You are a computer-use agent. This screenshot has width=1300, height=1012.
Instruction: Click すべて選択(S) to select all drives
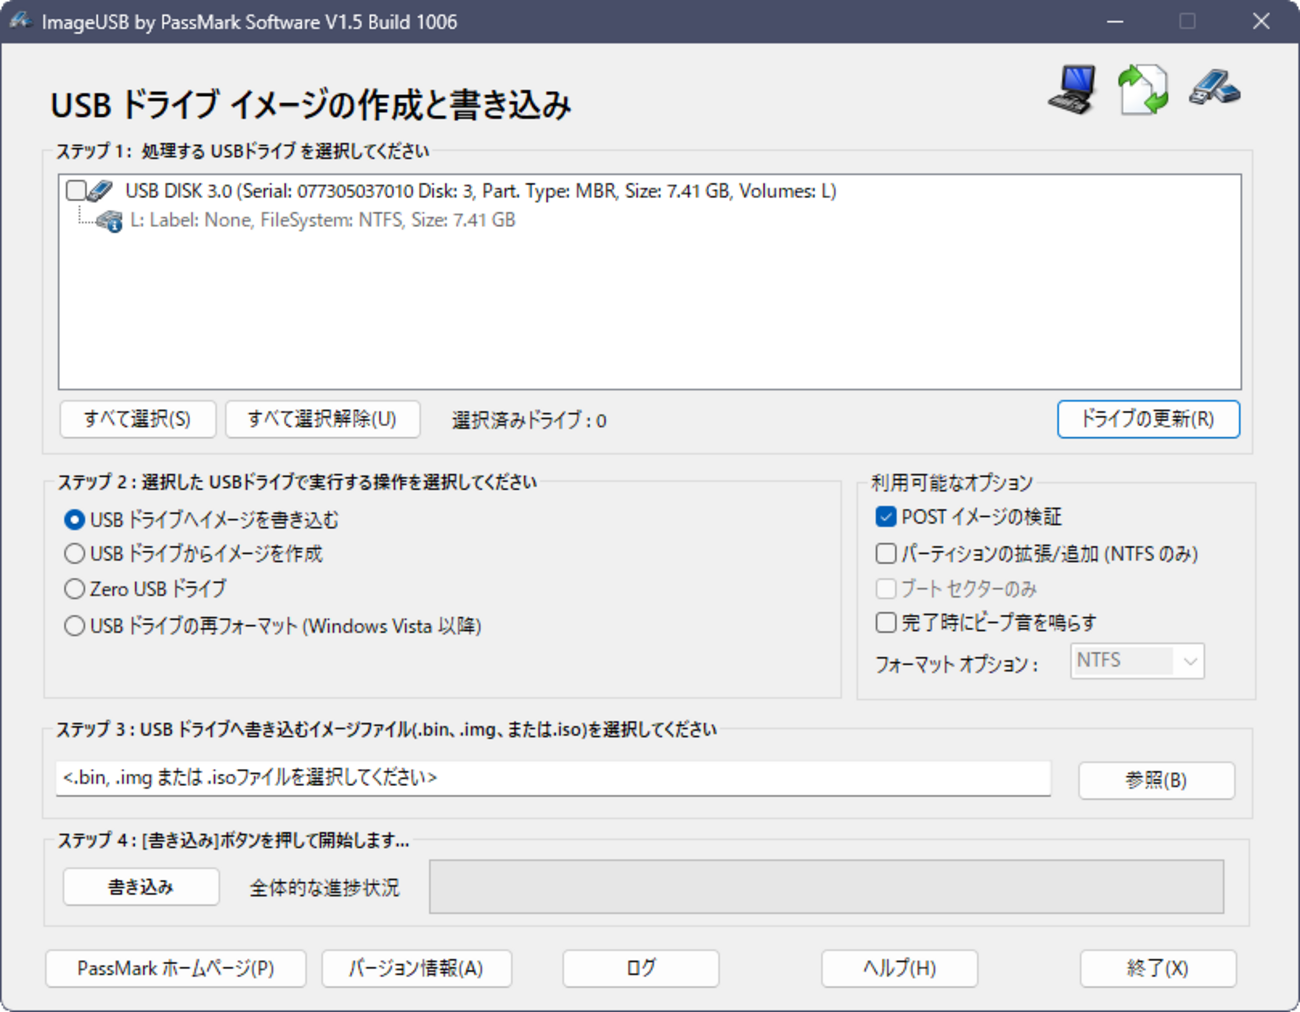138,418
